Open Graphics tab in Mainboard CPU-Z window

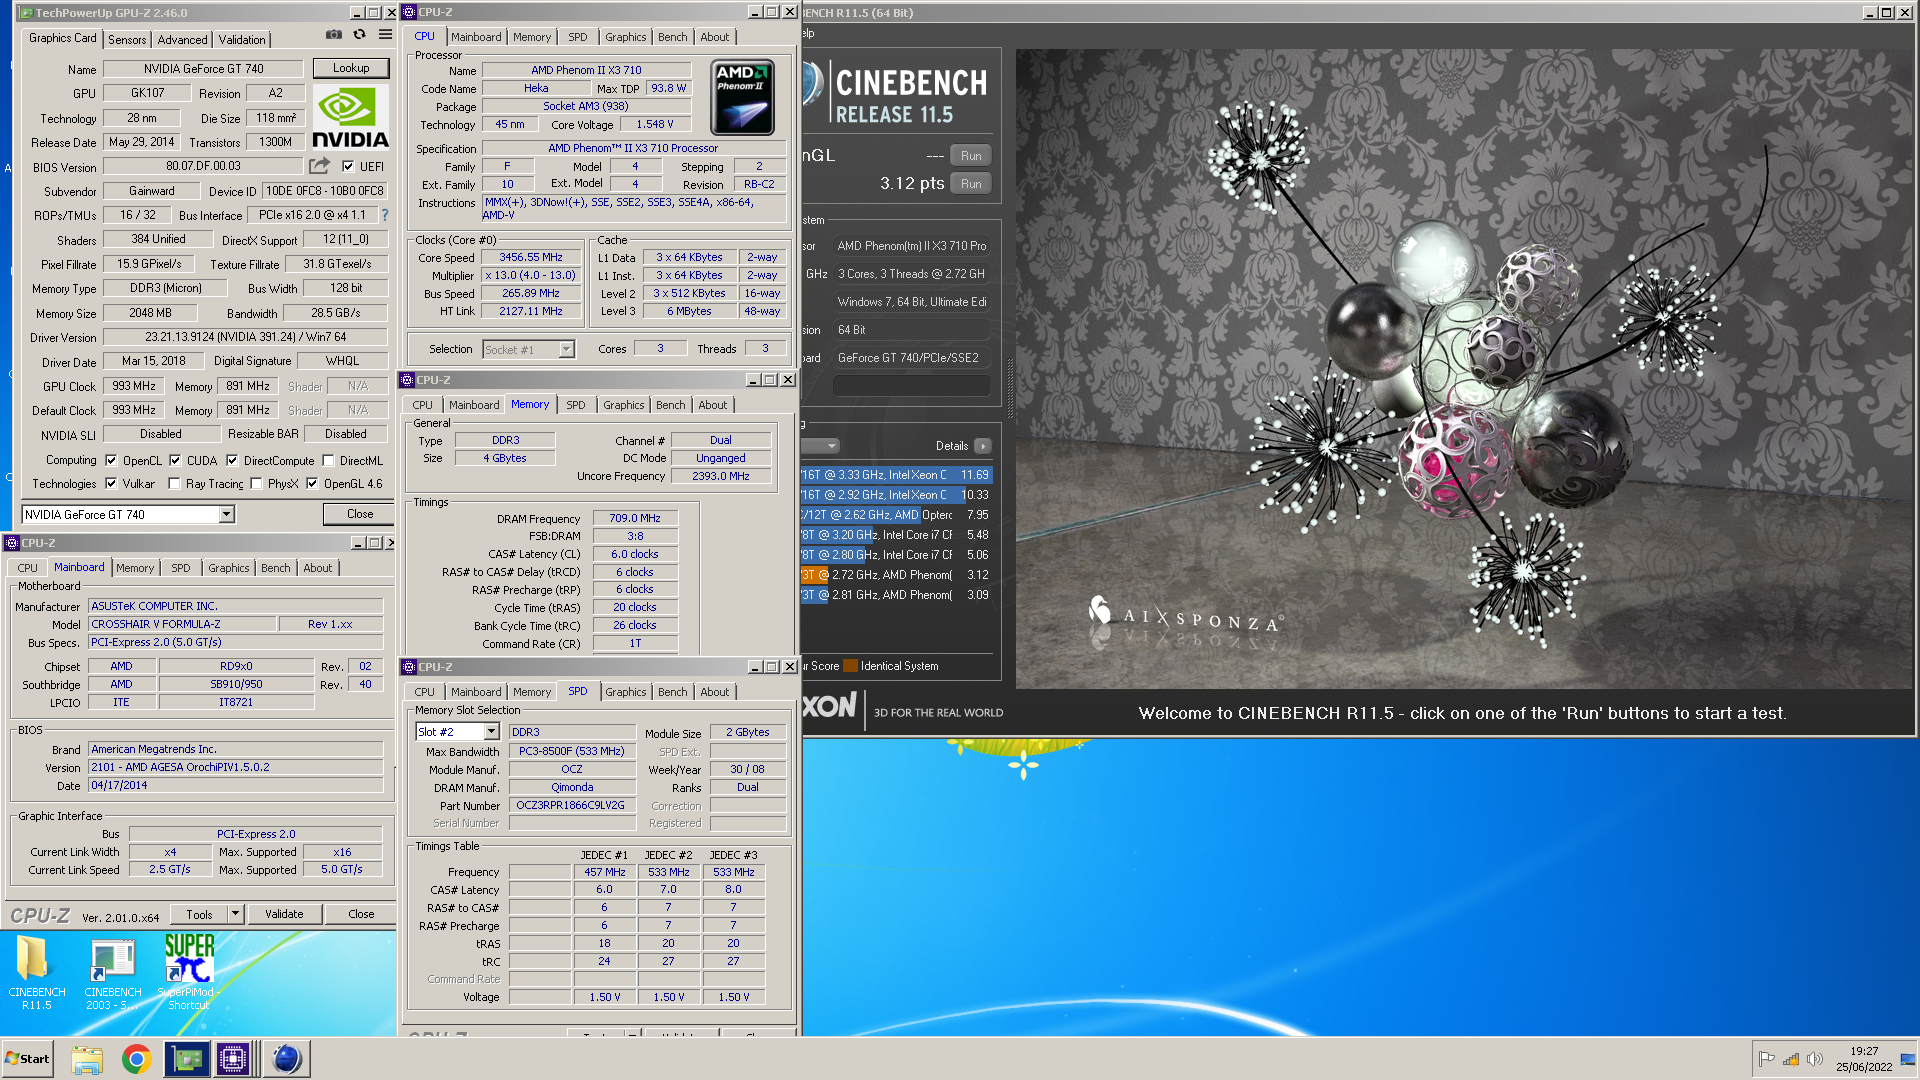(229, 568)
